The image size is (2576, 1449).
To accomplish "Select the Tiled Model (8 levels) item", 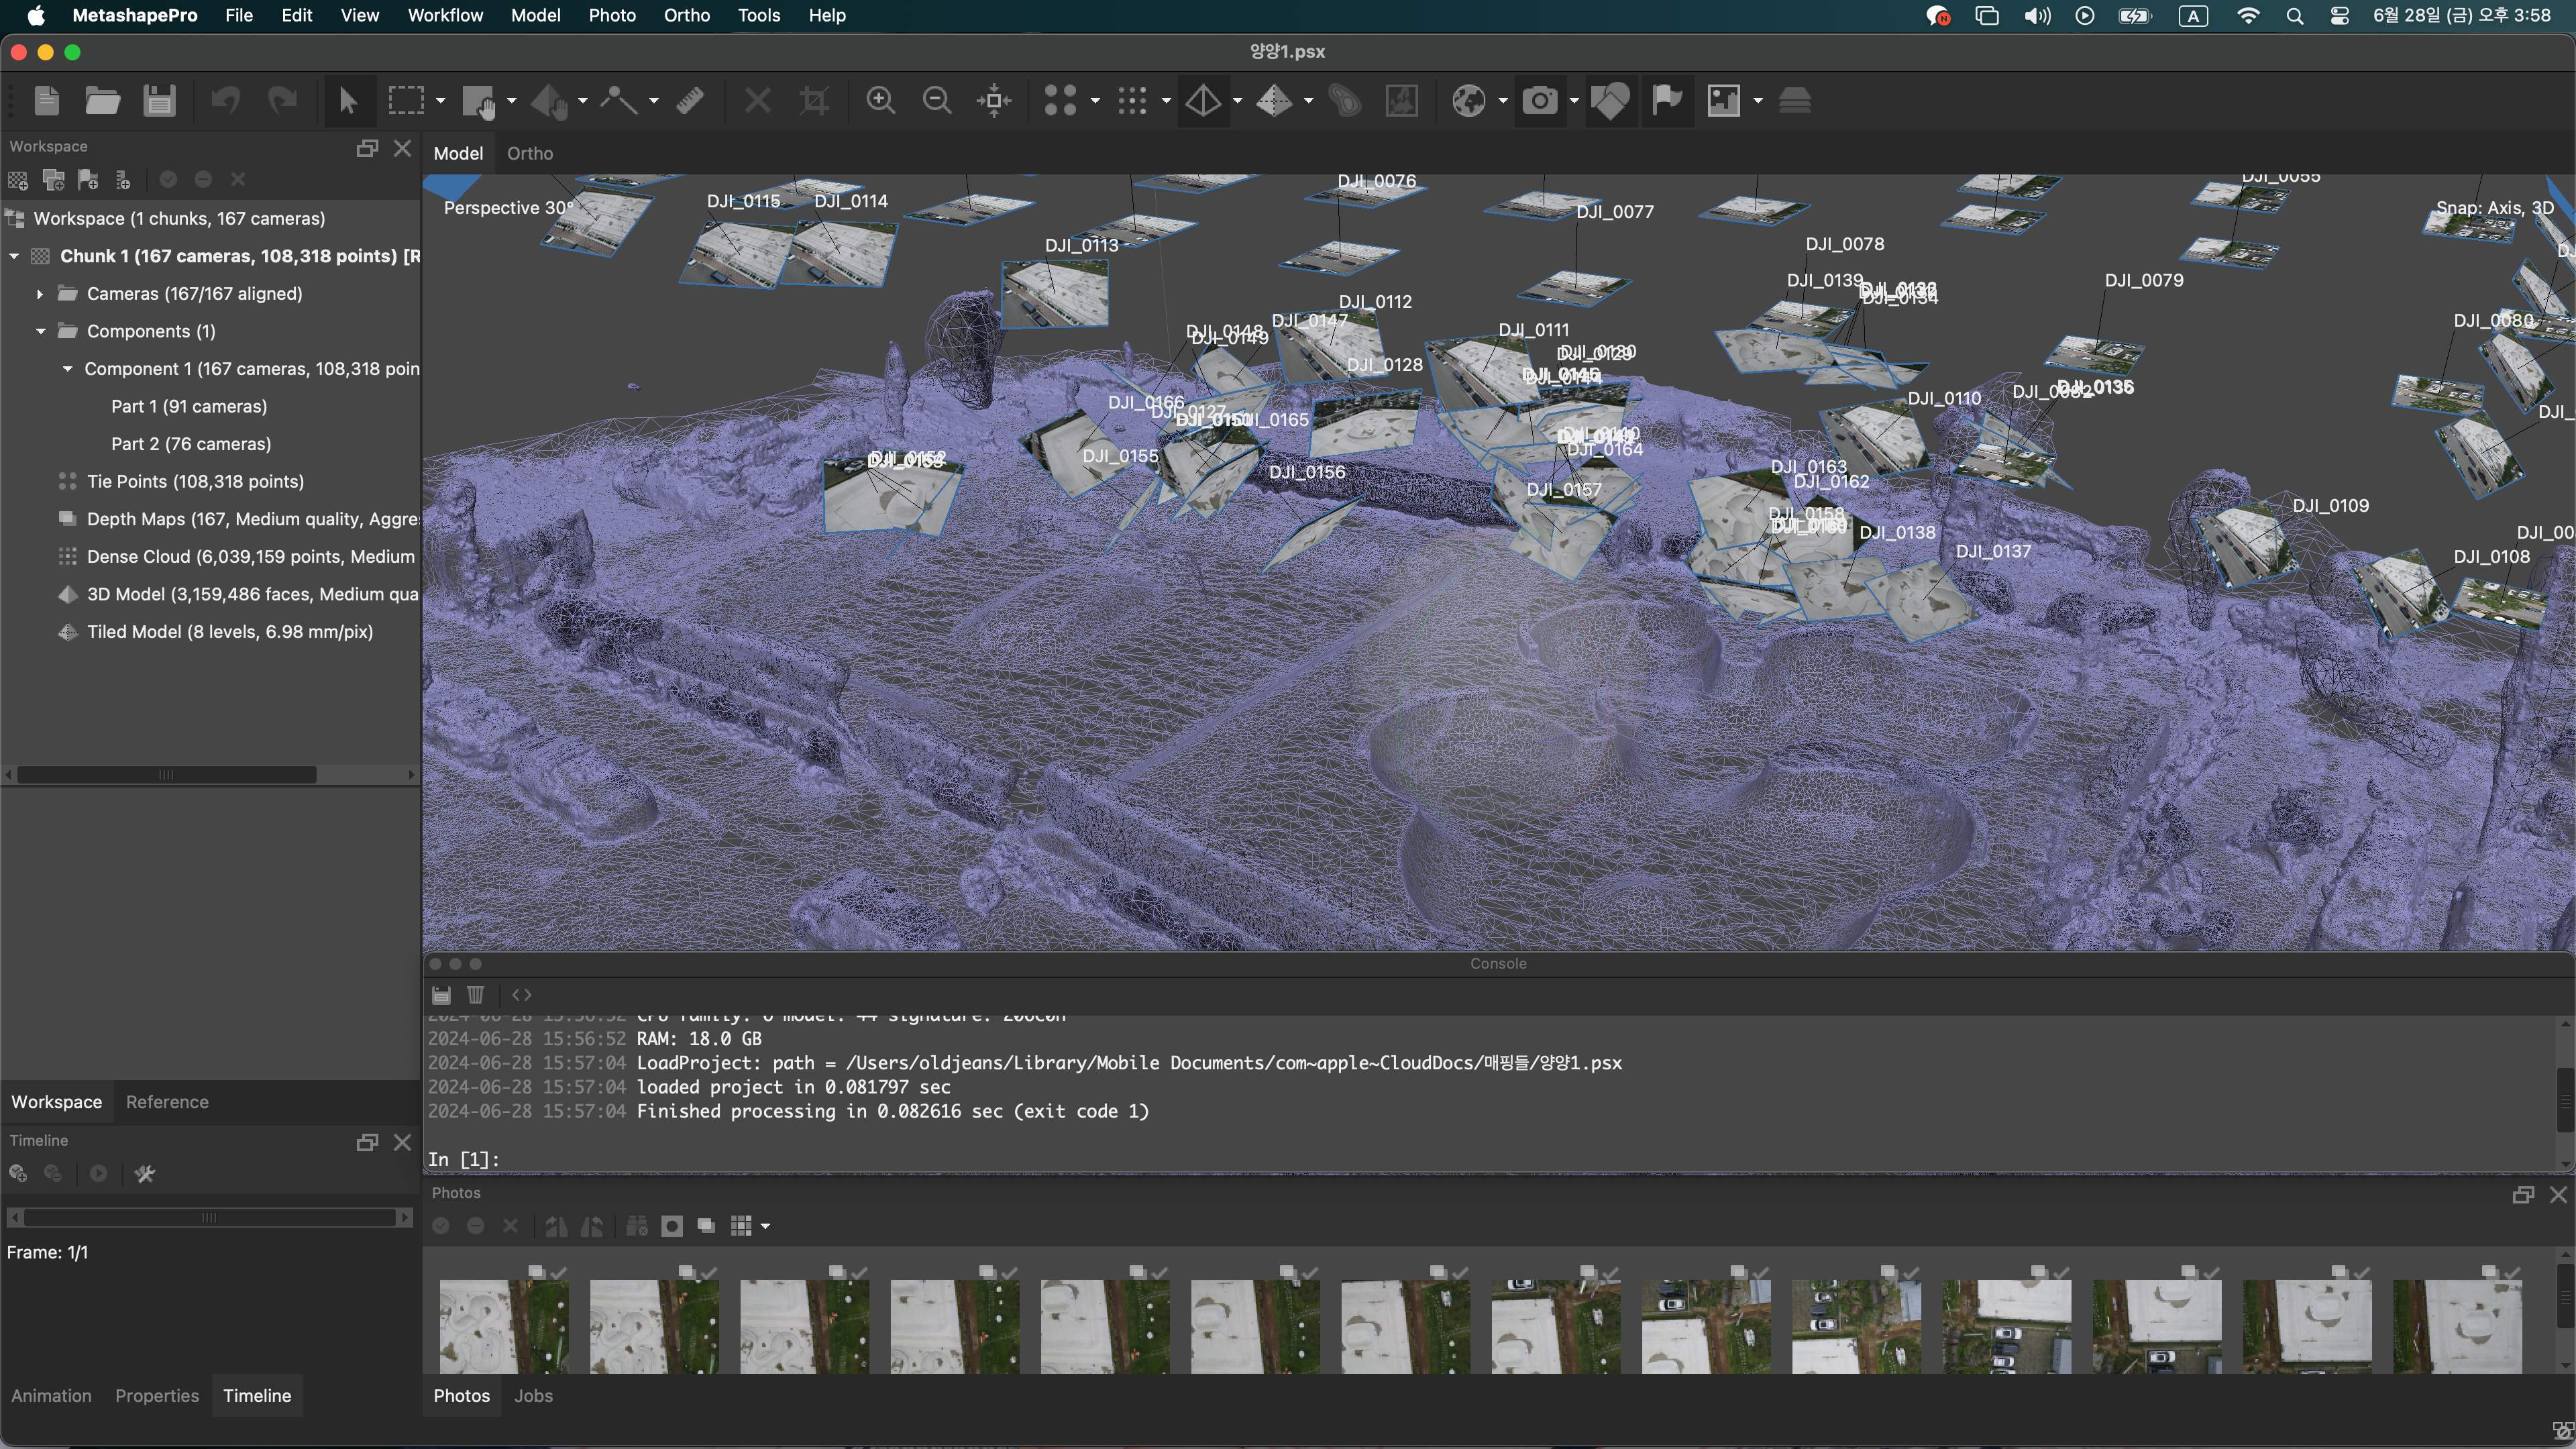I will pos(230,632).
